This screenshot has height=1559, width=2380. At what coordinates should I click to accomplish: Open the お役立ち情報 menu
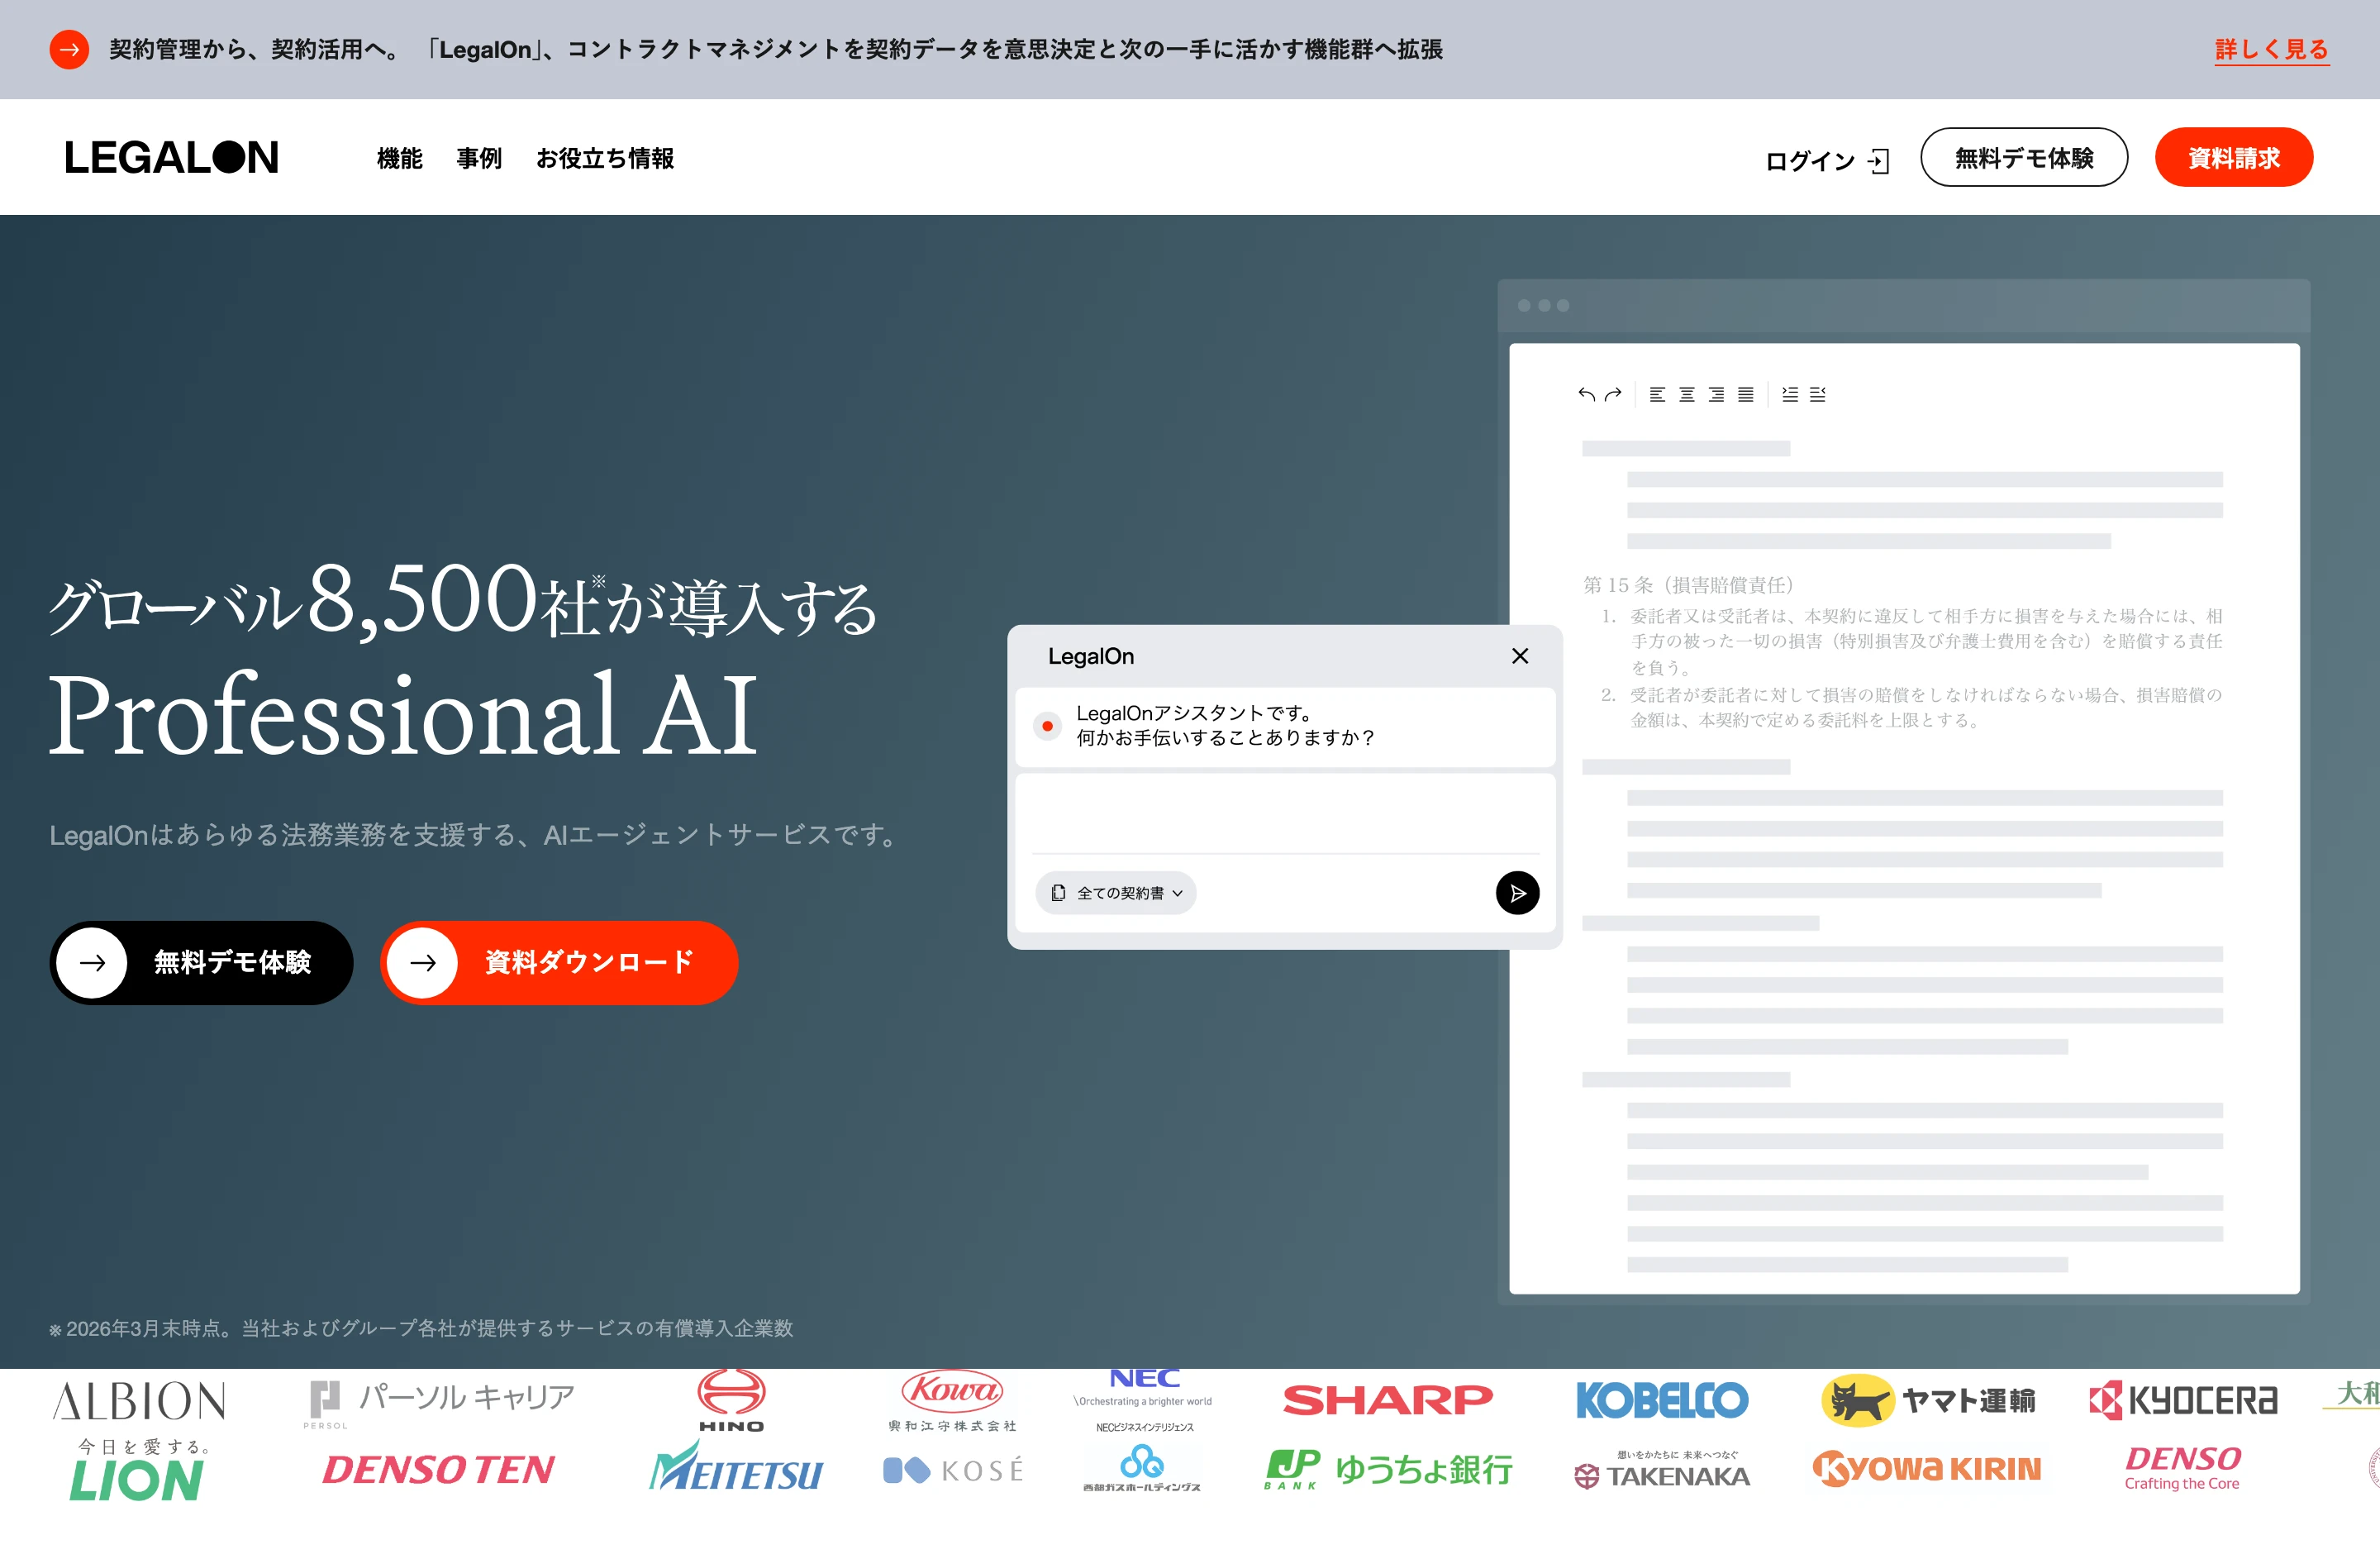point(605,158)
